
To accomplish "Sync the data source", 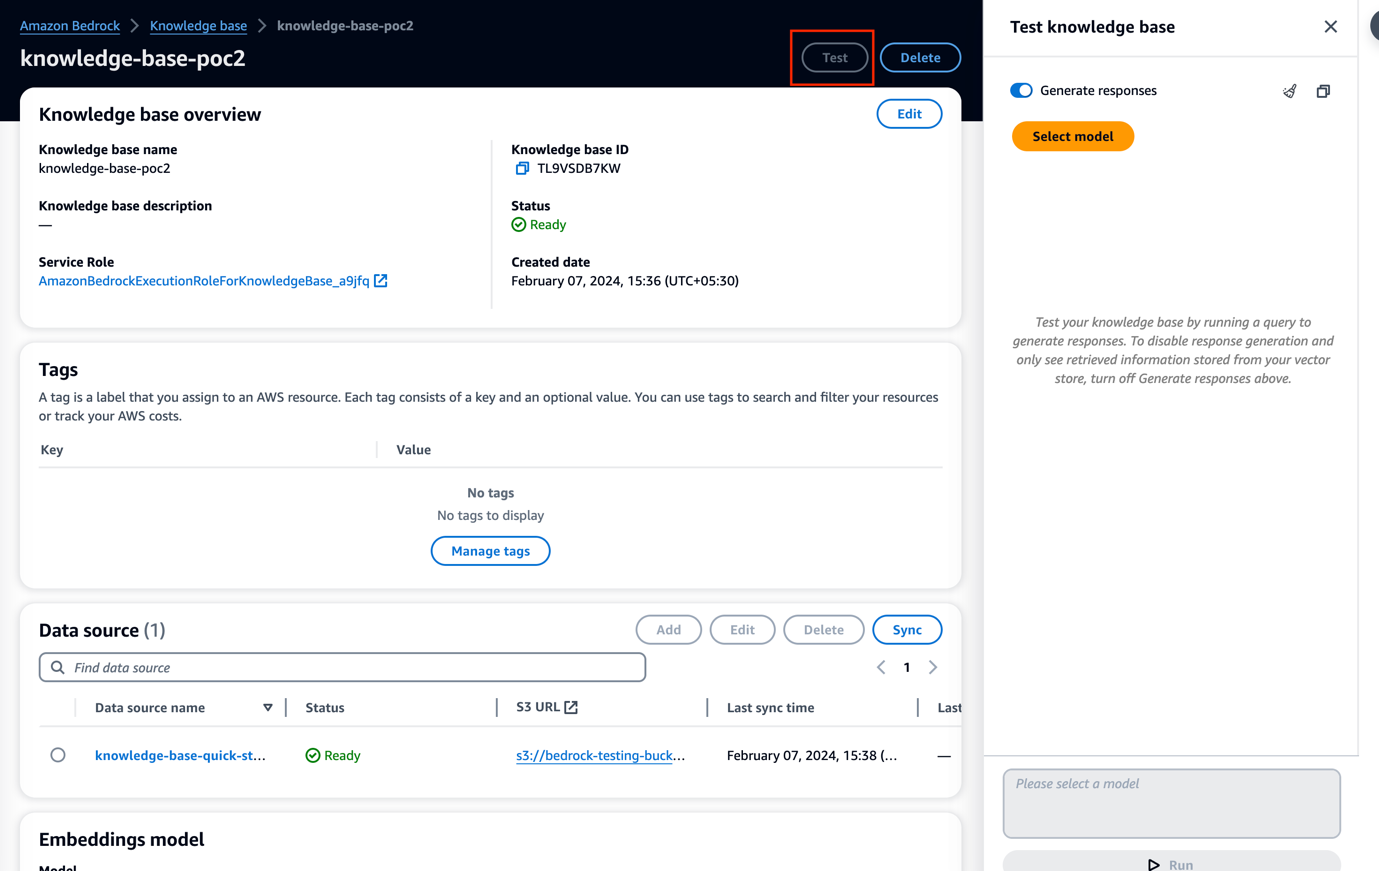I will click(907, 630).
